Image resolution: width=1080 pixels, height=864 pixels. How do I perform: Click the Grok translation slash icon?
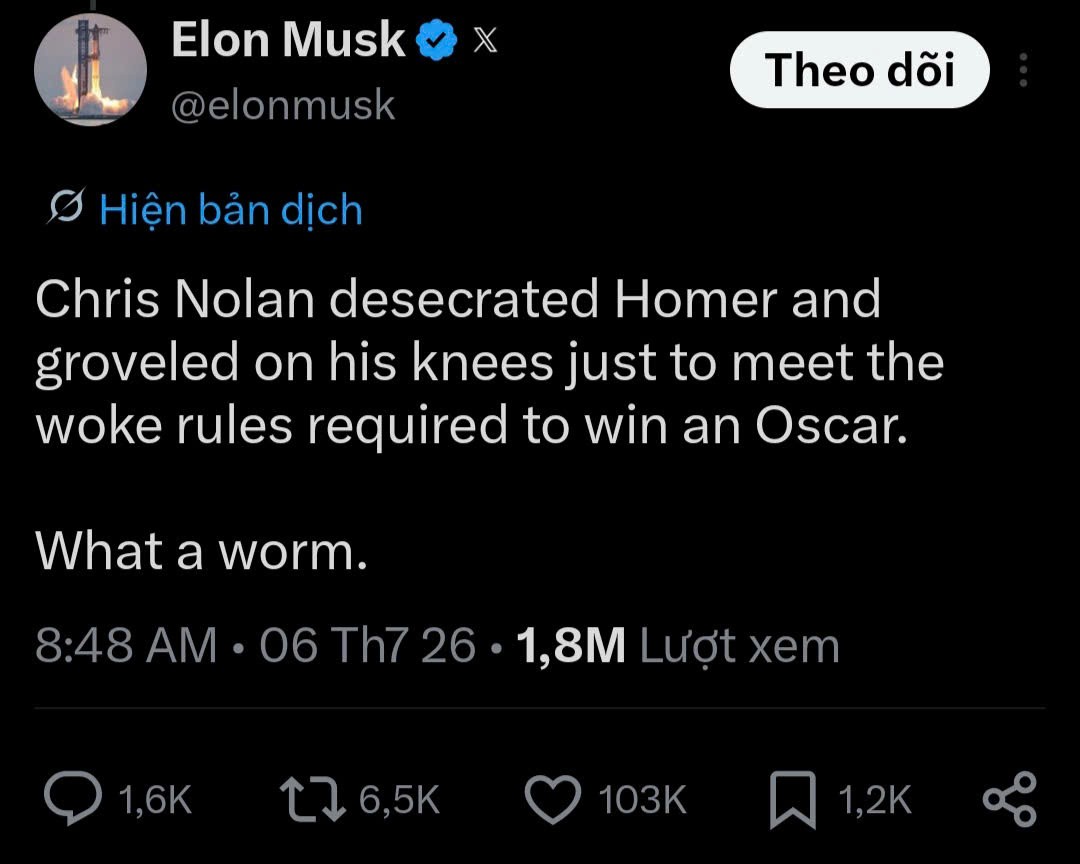point(67,205)
